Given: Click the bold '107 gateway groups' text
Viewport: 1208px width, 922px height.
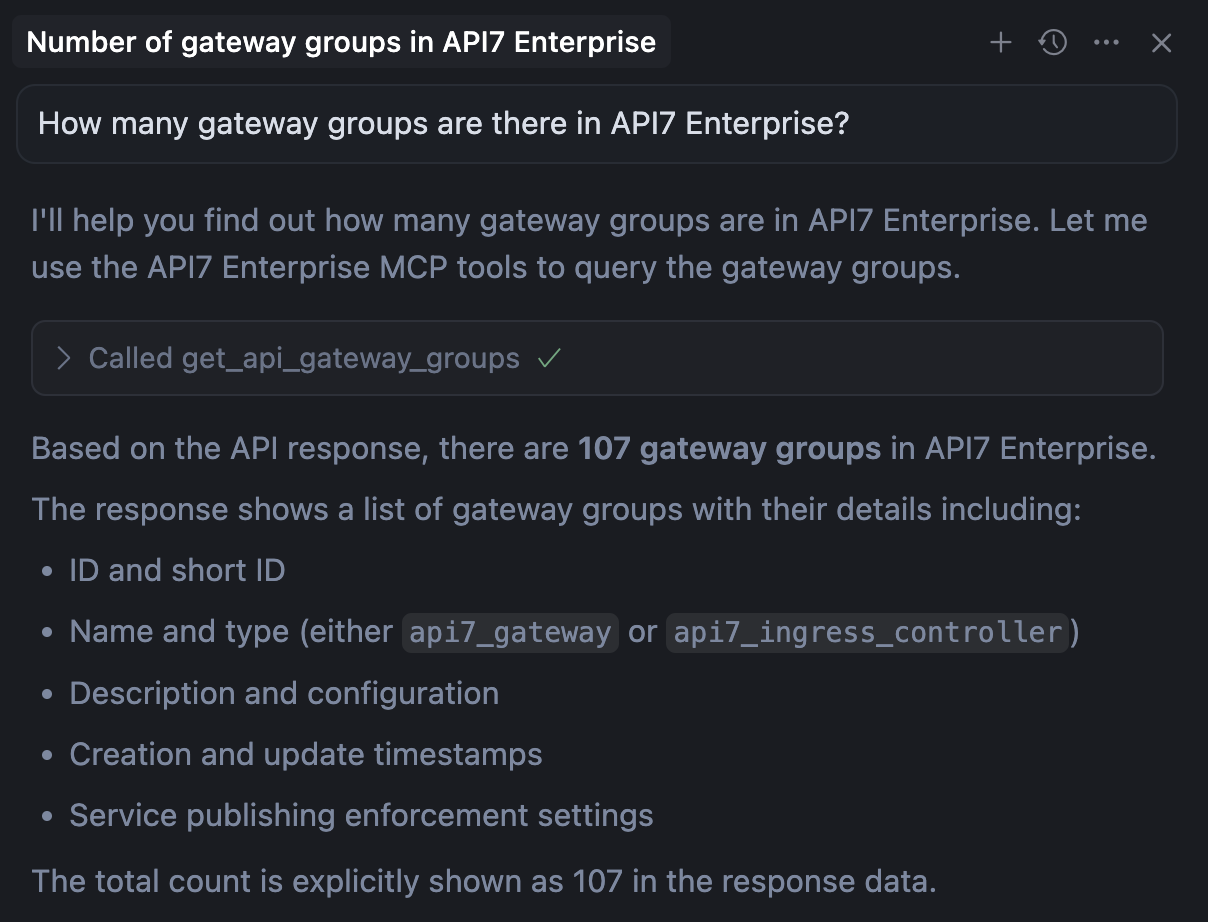Looking at the screenshot, I should (729, 448).
